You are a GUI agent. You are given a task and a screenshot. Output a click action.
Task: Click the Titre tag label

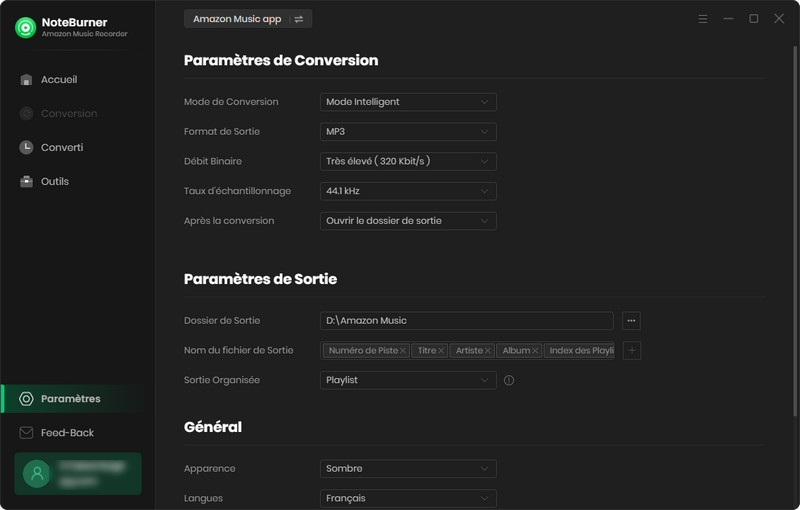pyautogui.click(x=427, y=351)
